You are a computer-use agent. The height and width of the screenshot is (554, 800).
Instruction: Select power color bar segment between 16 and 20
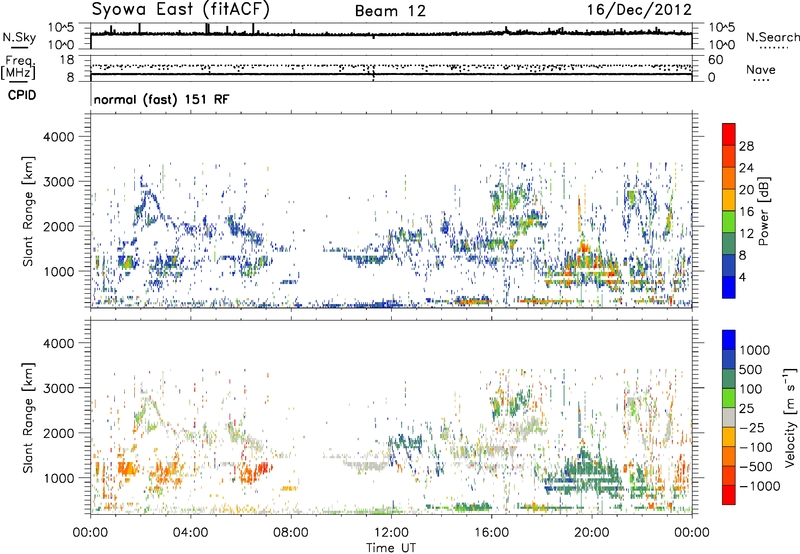click(729, 200)
